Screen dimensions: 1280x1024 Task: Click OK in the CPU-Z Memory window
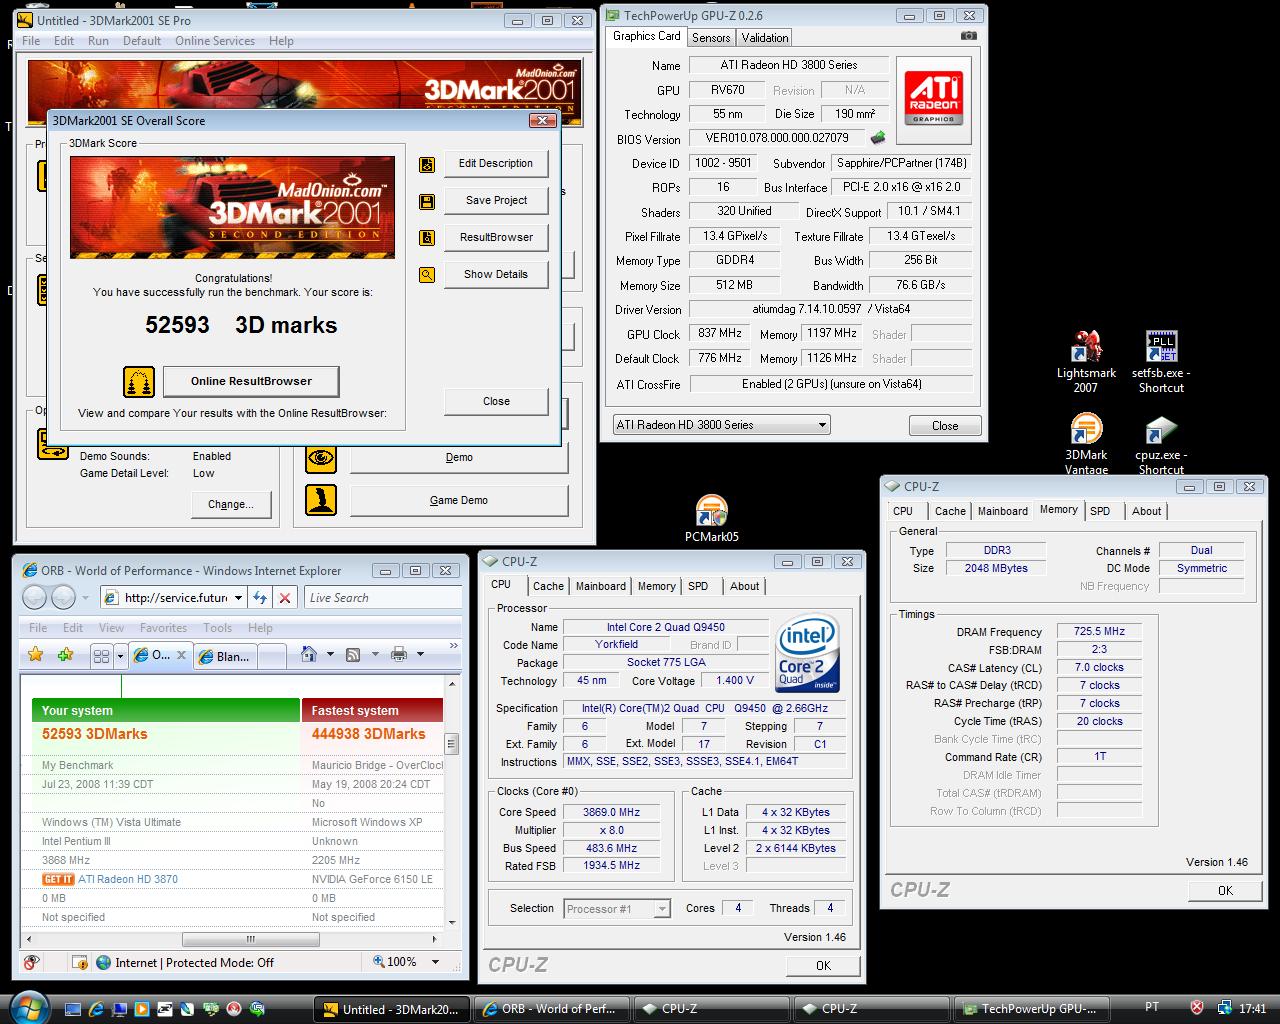click(1225, 890)
